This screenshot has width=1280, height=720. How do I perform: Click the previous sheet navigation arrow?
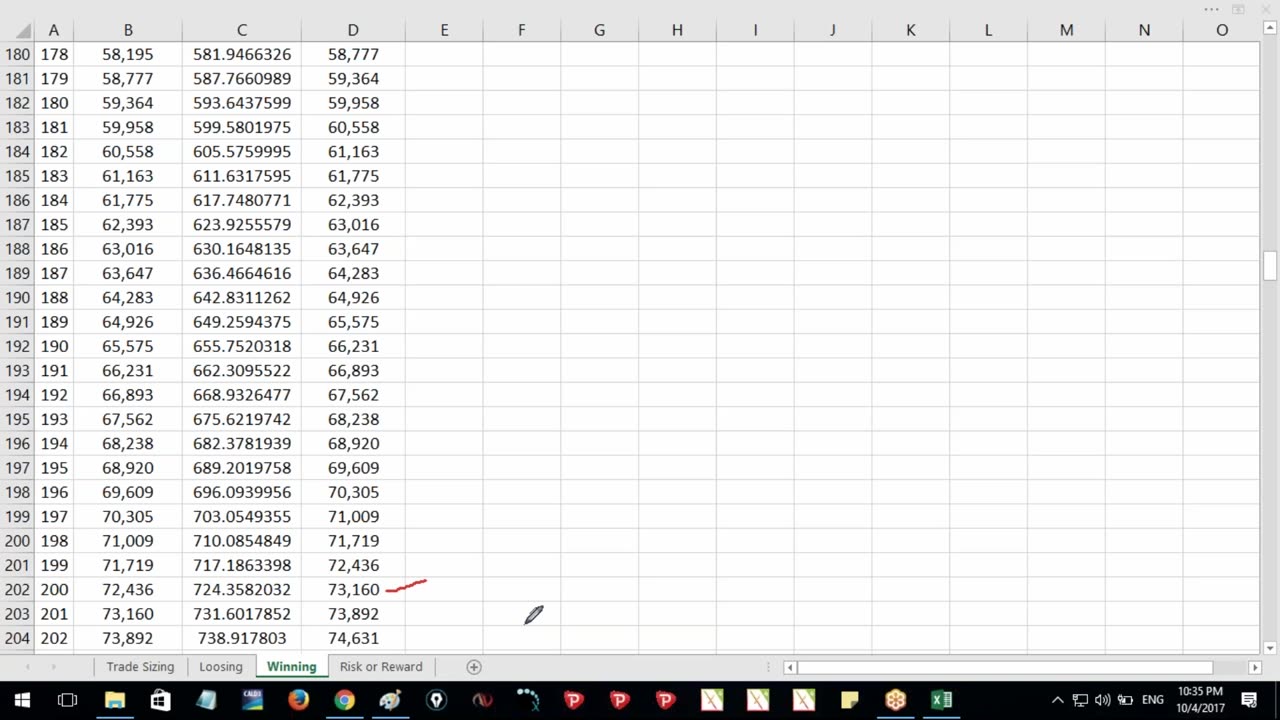[x=27, y=667]
